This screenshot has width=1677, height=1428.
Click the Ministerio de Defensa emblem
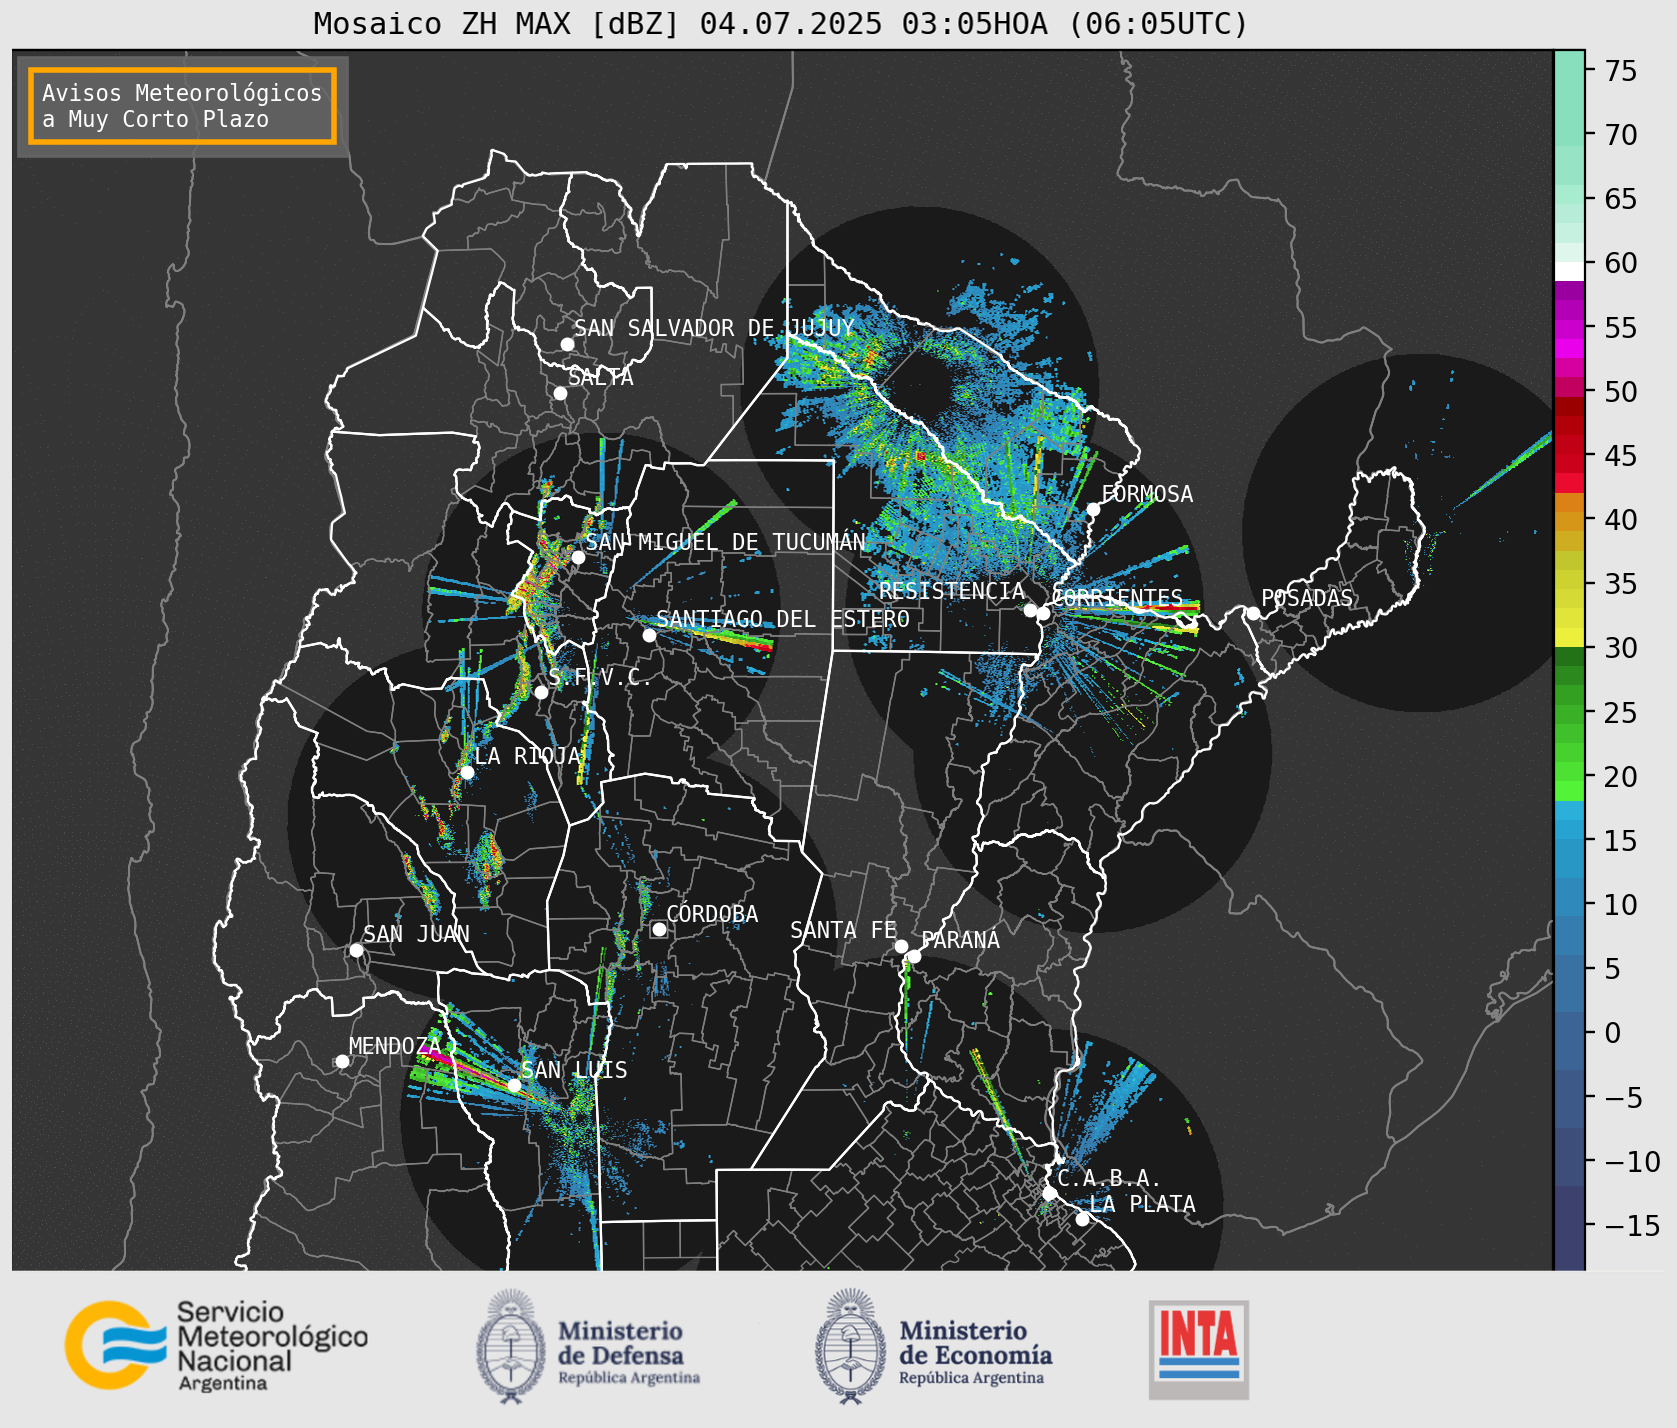pyautogui.click(x=512, y=1346)
